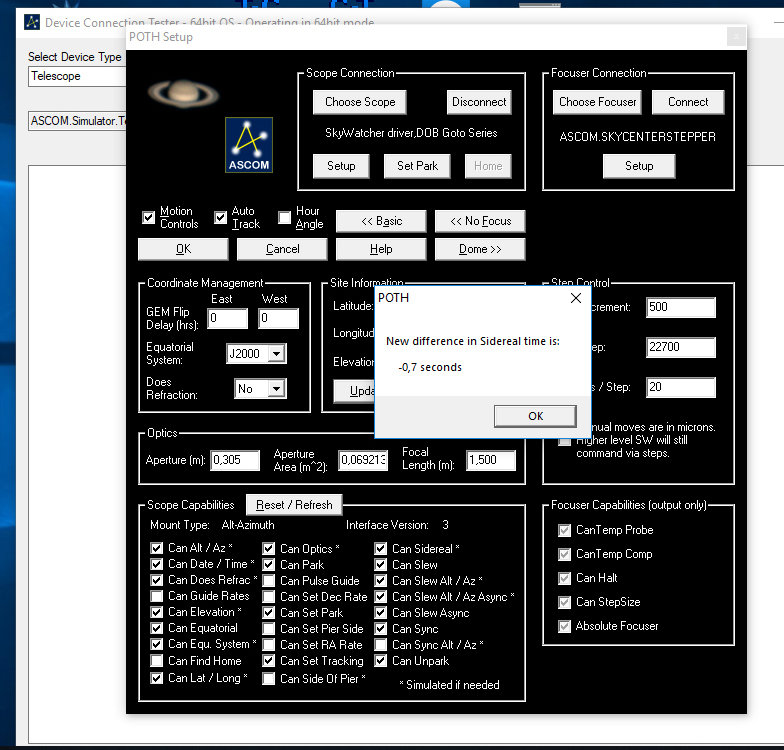
Task: Click ASCOM.Simulator field in Device Connection Tester
Action: click(78, 121)
